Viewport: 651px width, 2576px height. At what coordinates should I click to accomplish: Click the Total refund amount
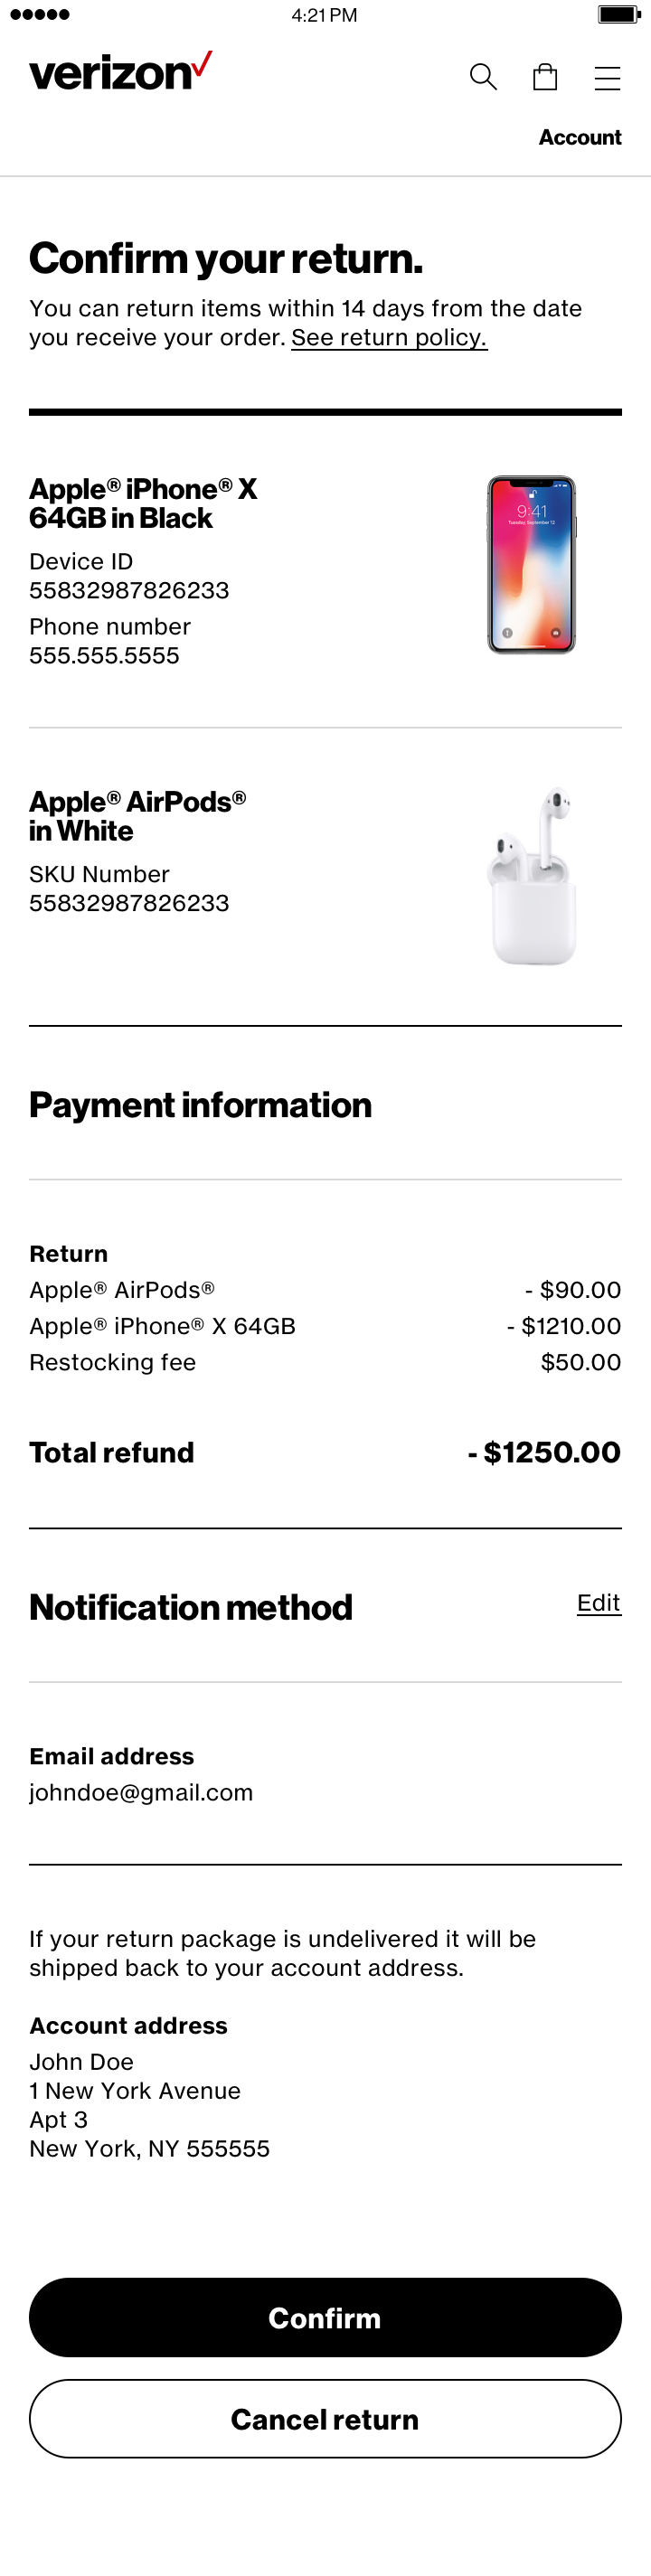(544, 1452)
